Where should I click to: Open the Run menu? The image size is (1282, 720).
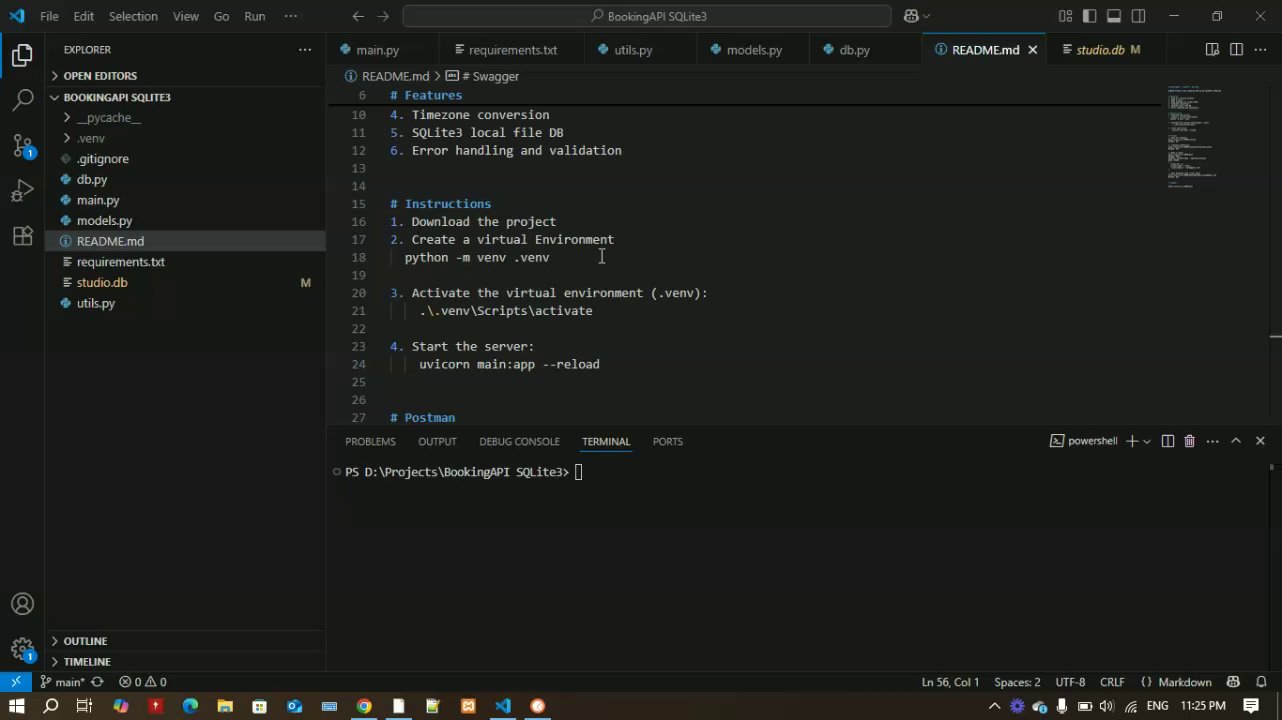point(255,16)
